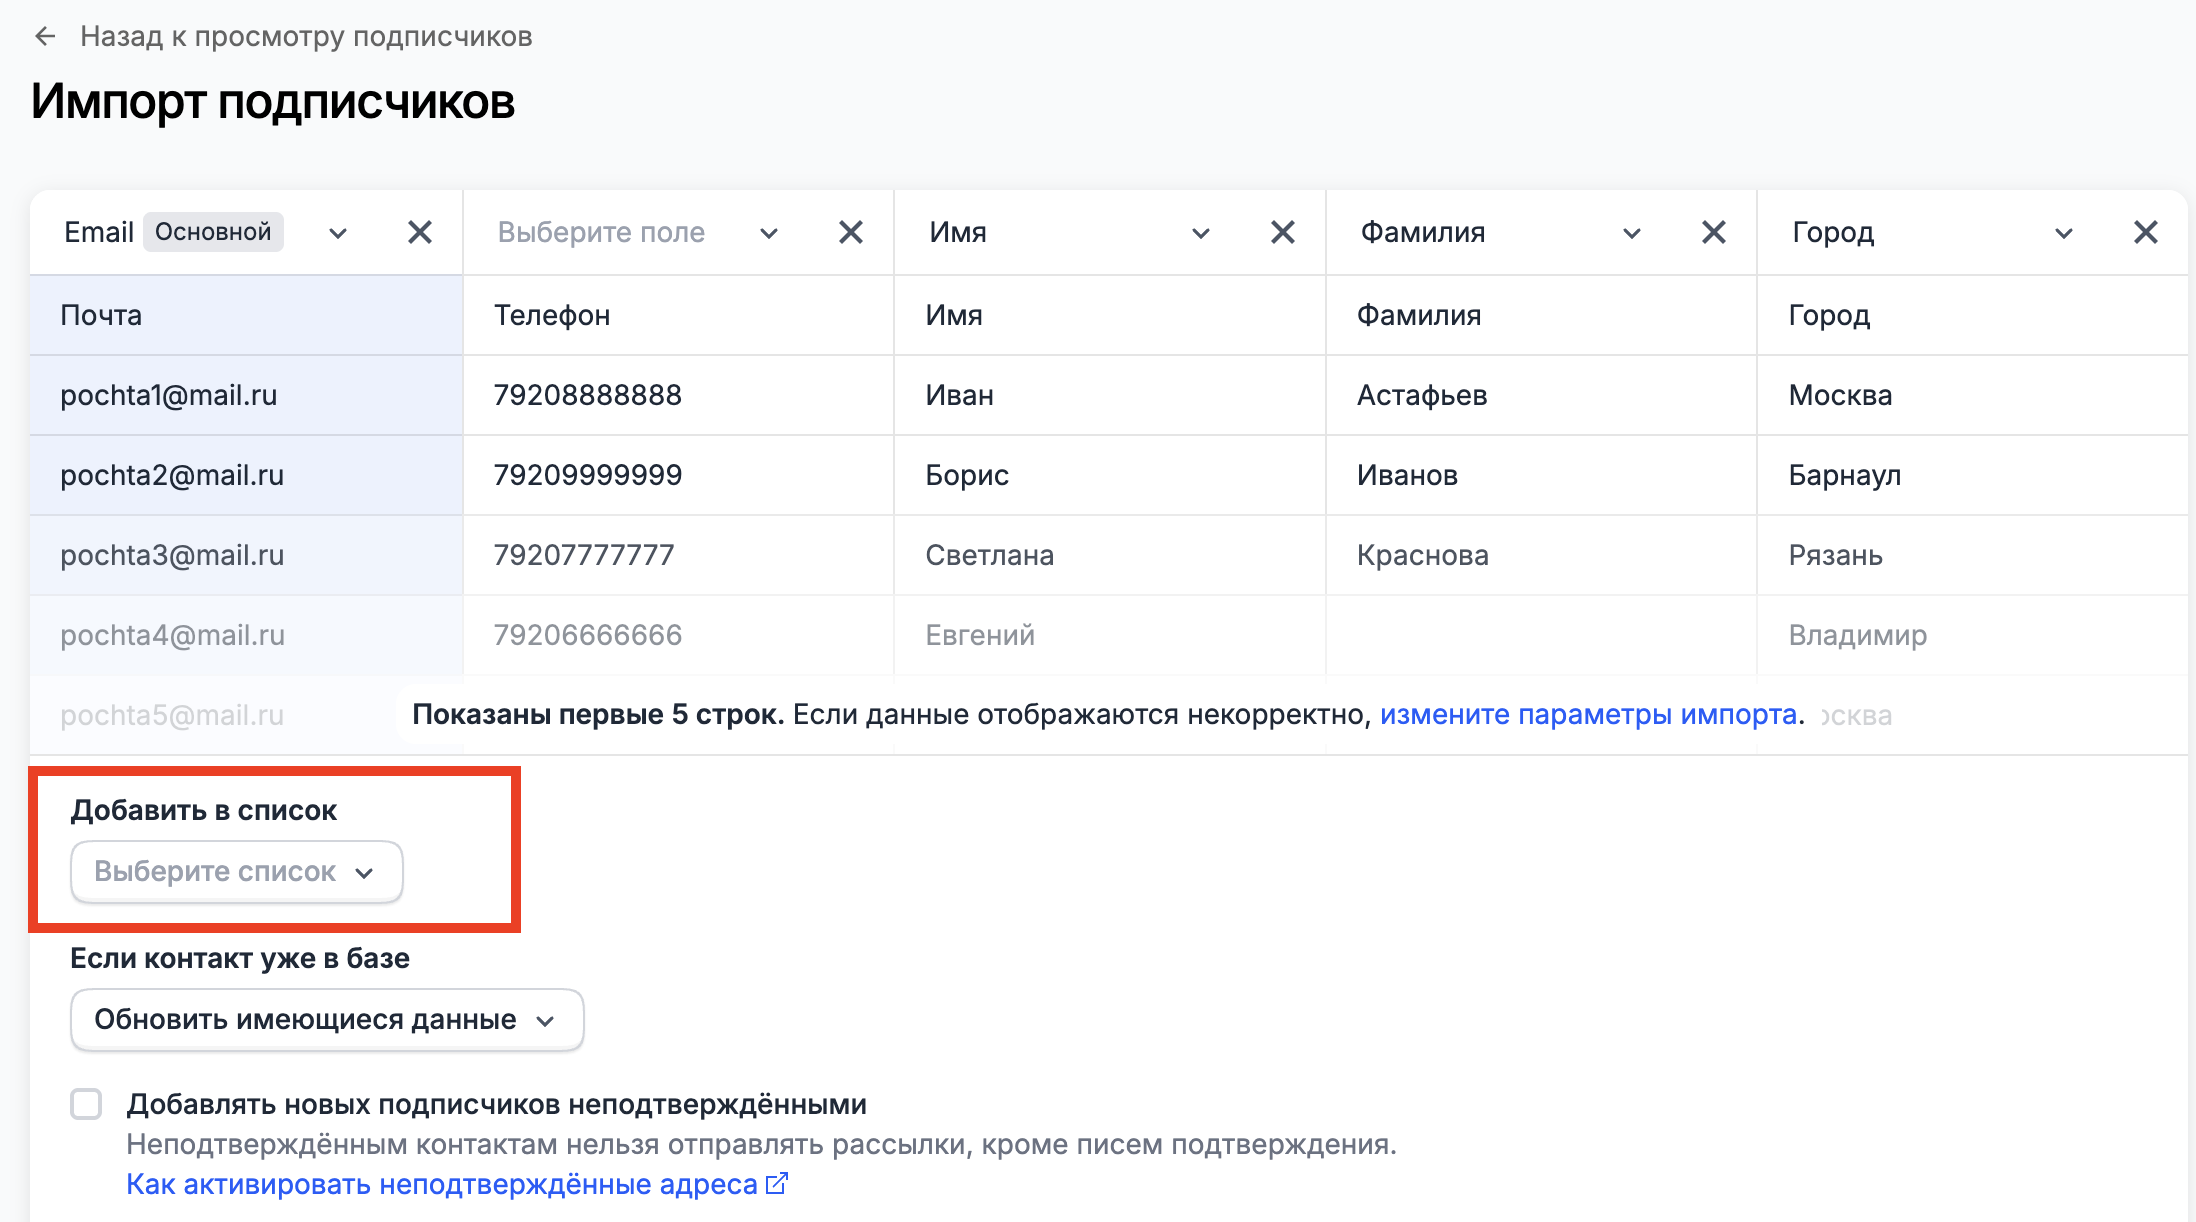
Task: Open the 'Выберите список' dropdown
Action: pos(237,872)
